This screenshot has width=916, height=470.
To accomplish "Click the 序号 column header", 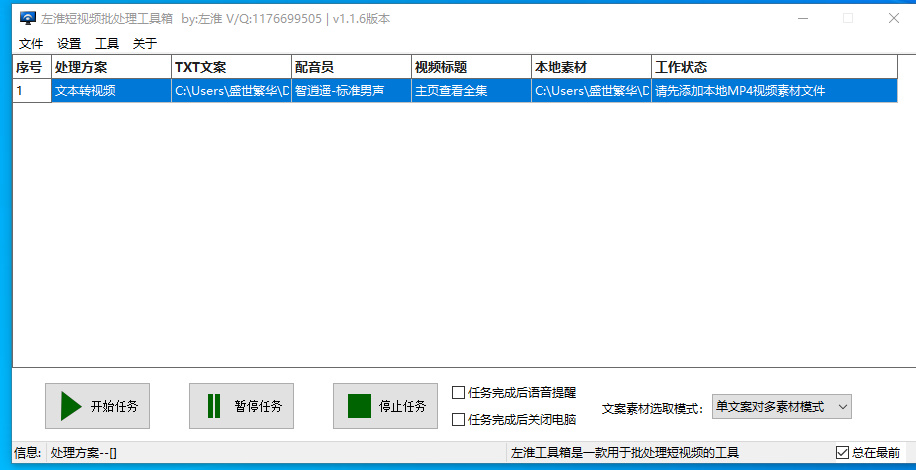I will [x=32, y=67].
